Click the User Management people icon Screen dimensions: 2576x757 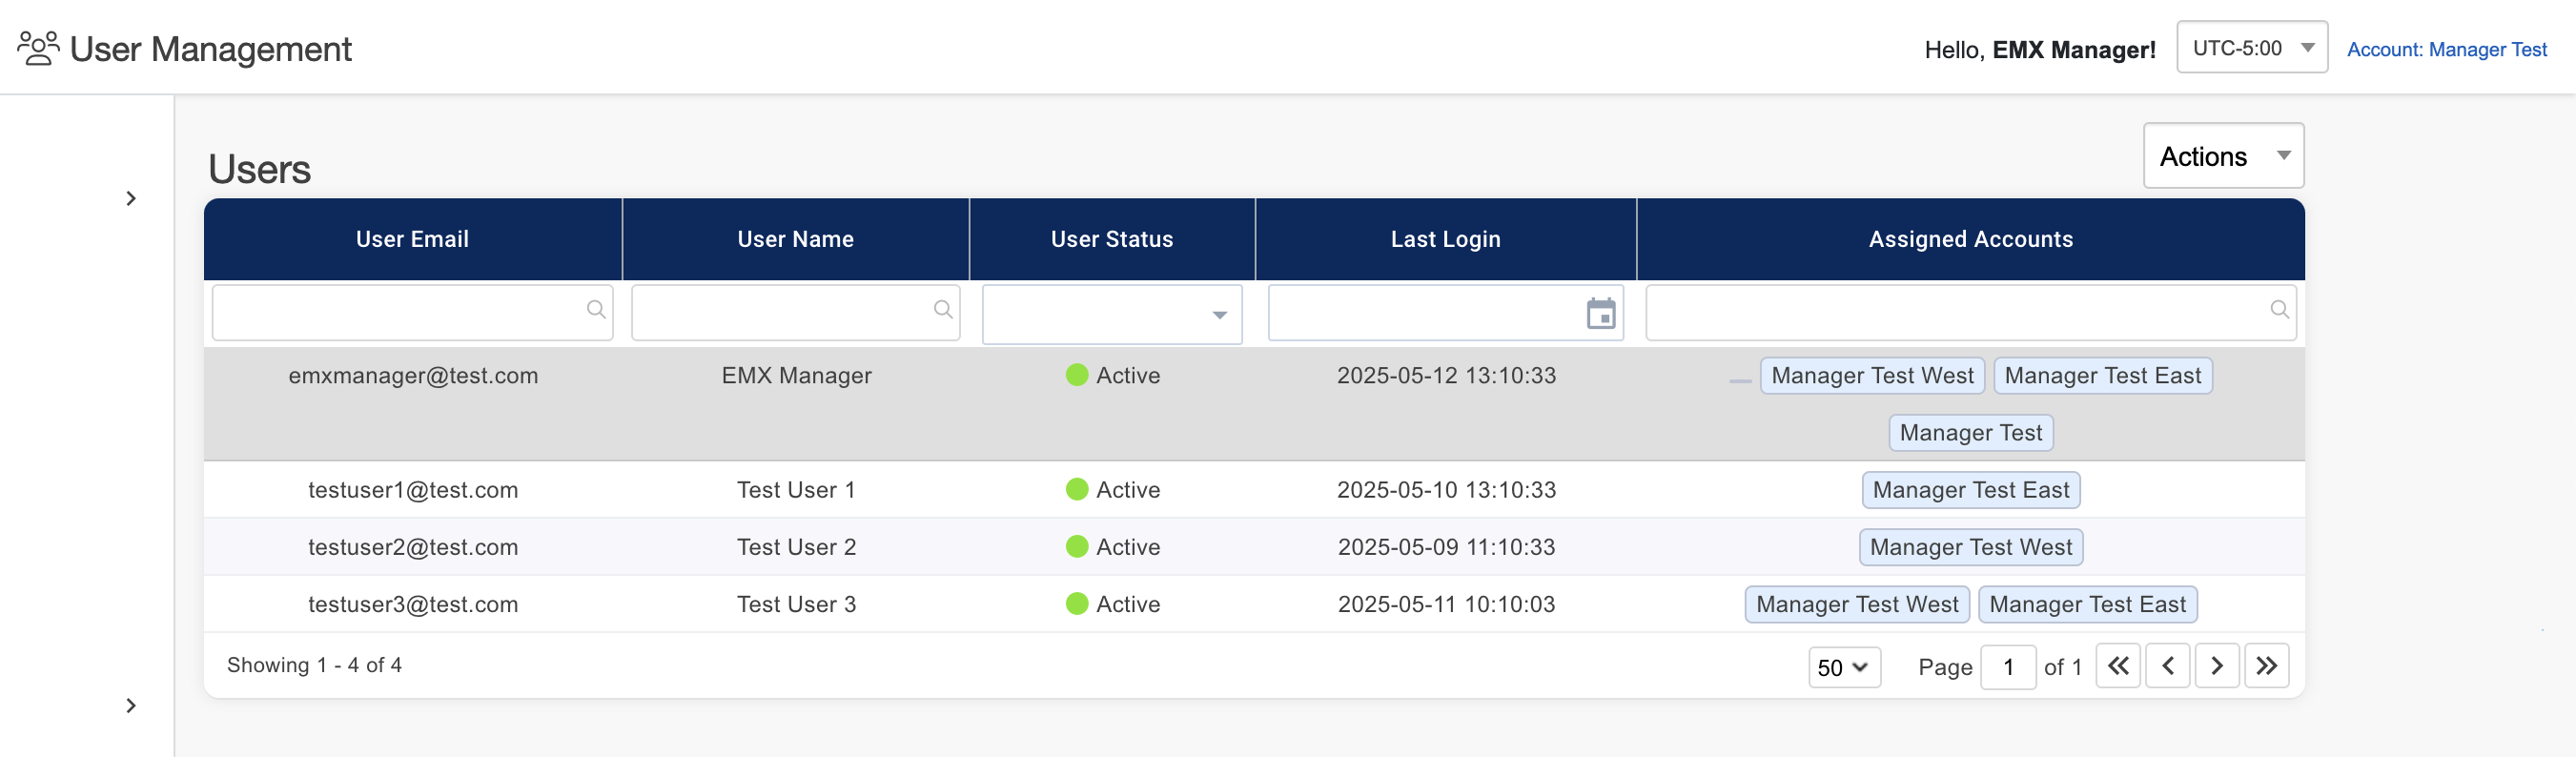click(x=38, y=48)
